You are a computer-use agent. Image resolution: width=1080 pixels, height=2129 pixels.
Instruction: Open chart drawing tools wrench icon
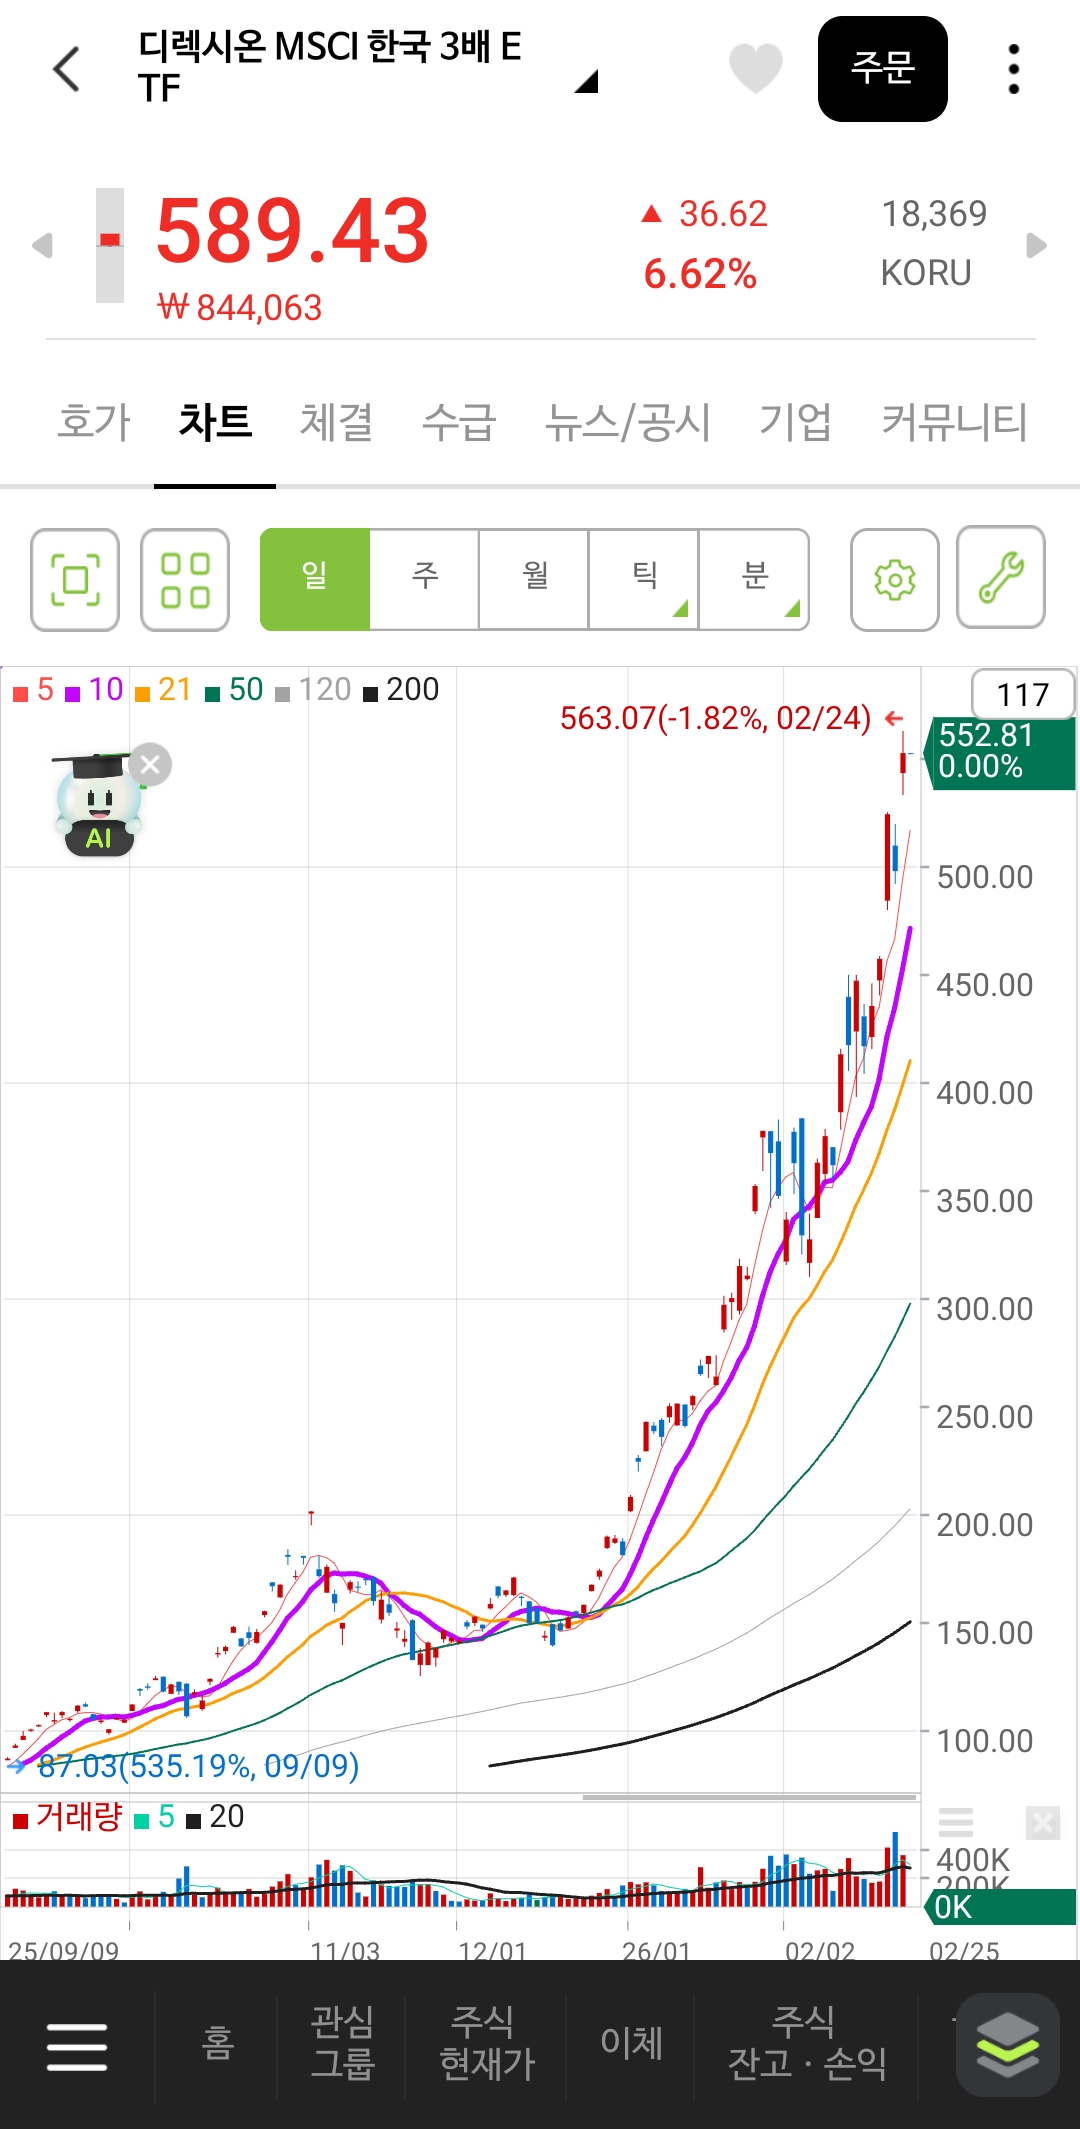coord(1001,578)
